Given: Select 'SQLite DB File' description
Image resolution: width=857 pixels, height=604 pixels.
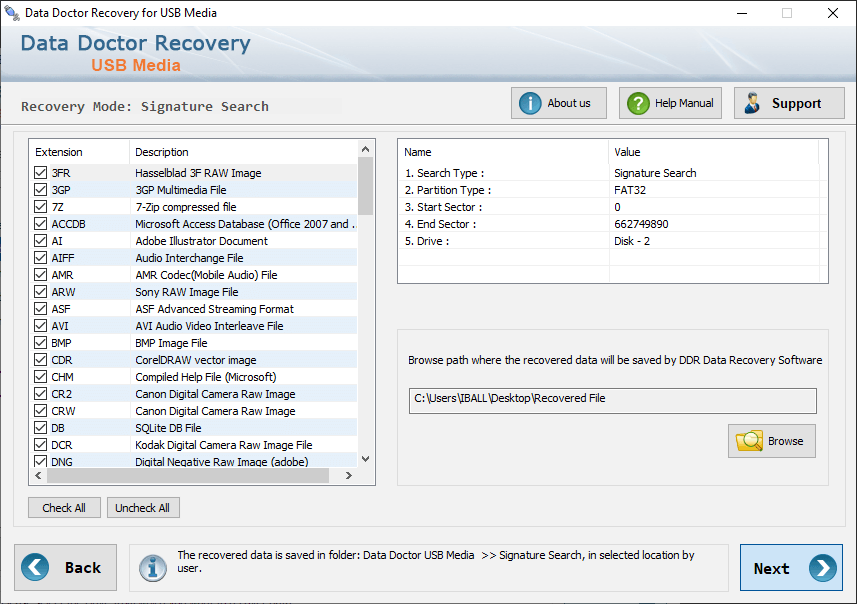Looking at the screenshot, I should 168,427.
